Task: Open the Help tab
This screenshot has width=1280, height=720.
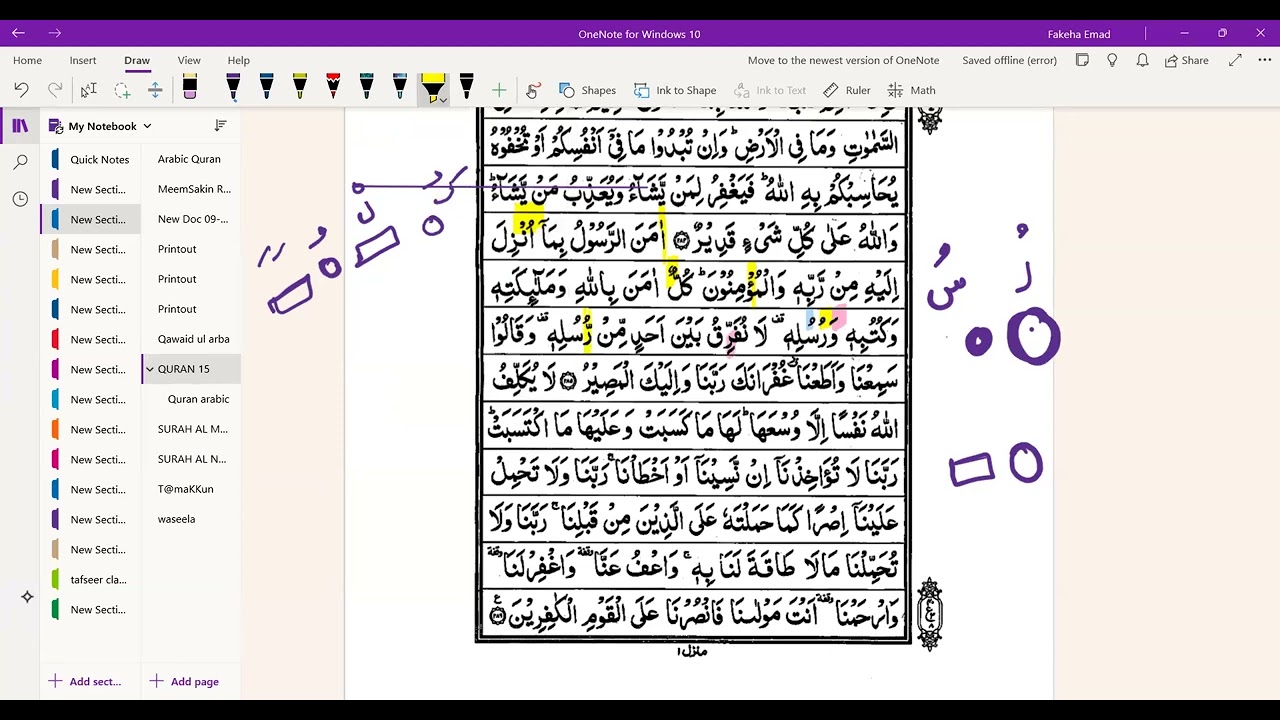Action: click(238, 60)
